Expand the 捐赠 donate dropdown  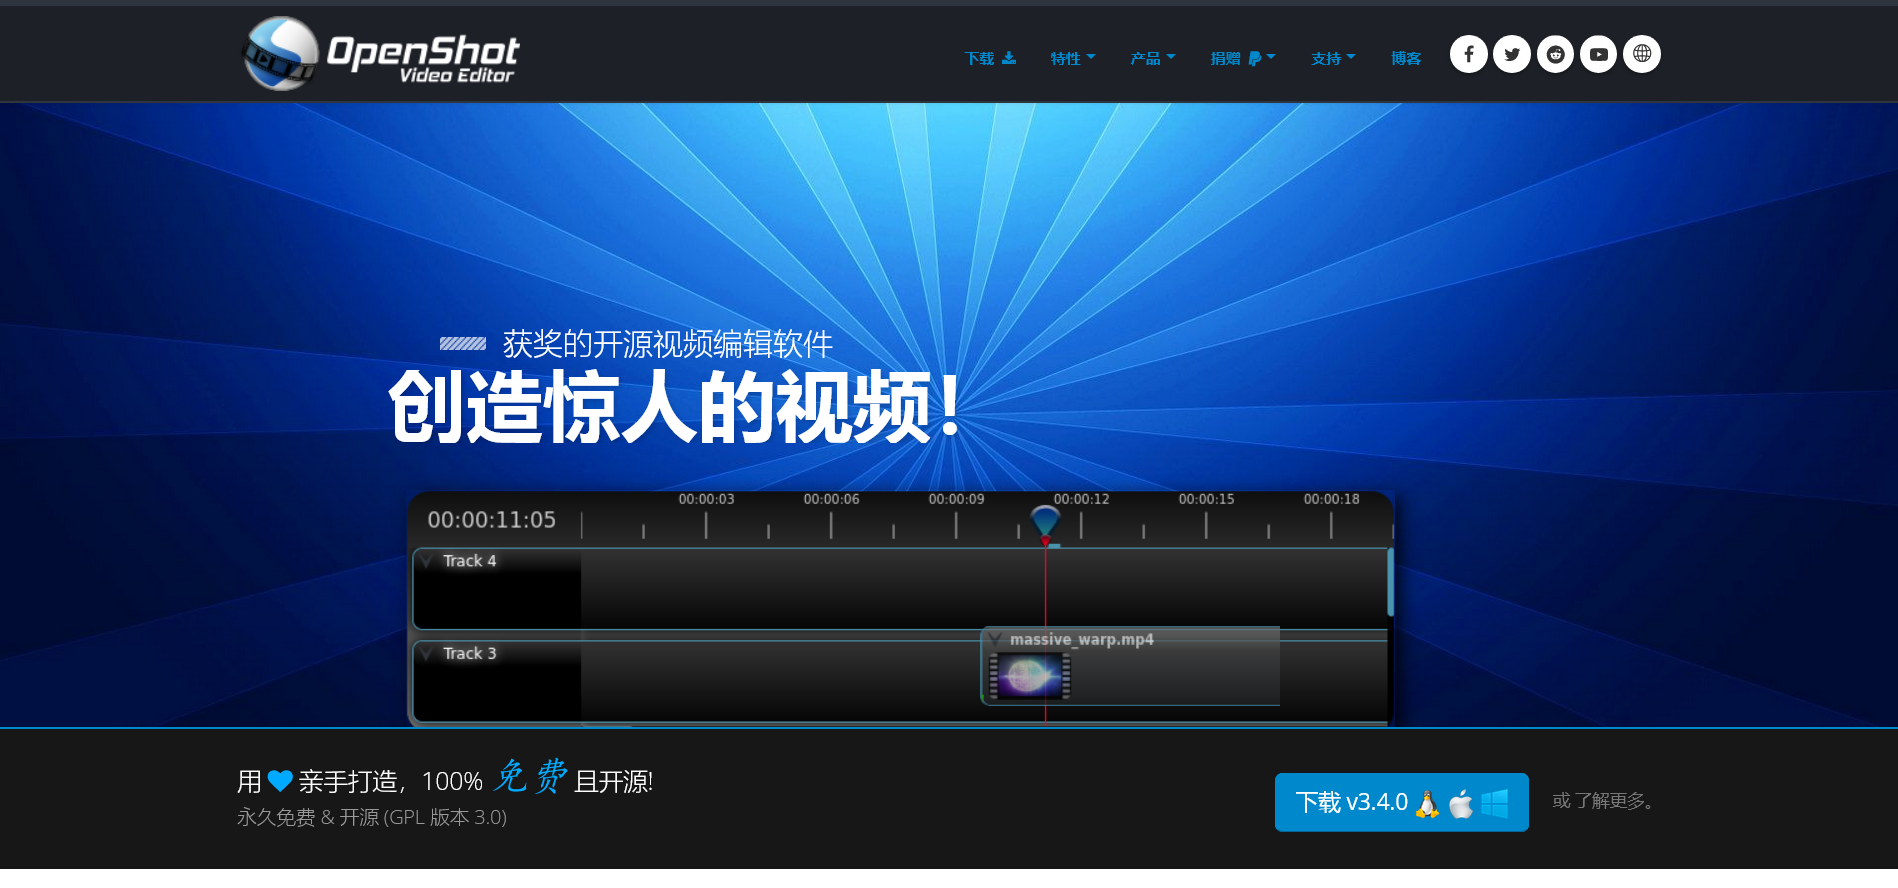tap(1242, 58)
